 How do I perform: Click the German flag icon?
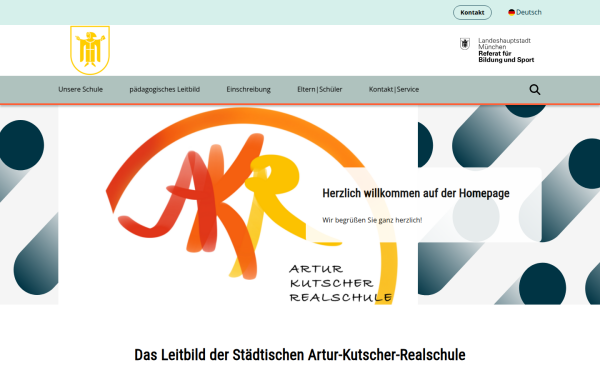(511, 12)
